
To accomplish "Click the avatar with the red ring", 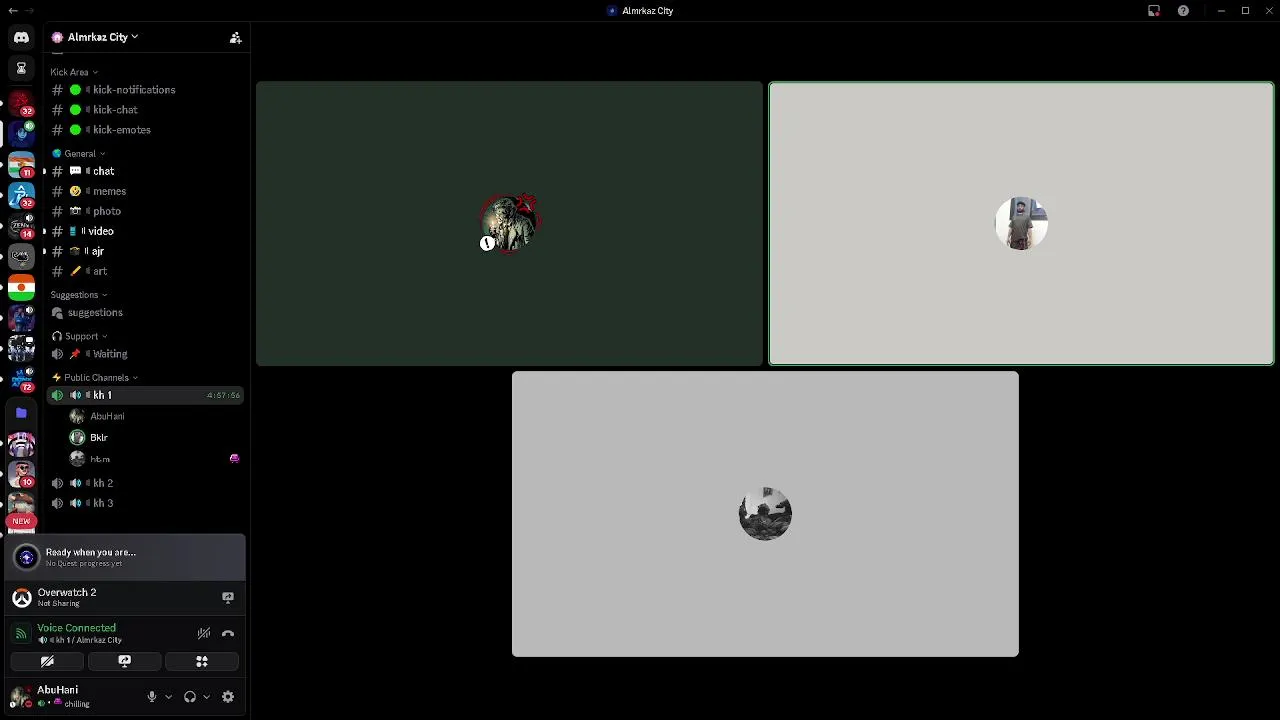I will point(510,223).
